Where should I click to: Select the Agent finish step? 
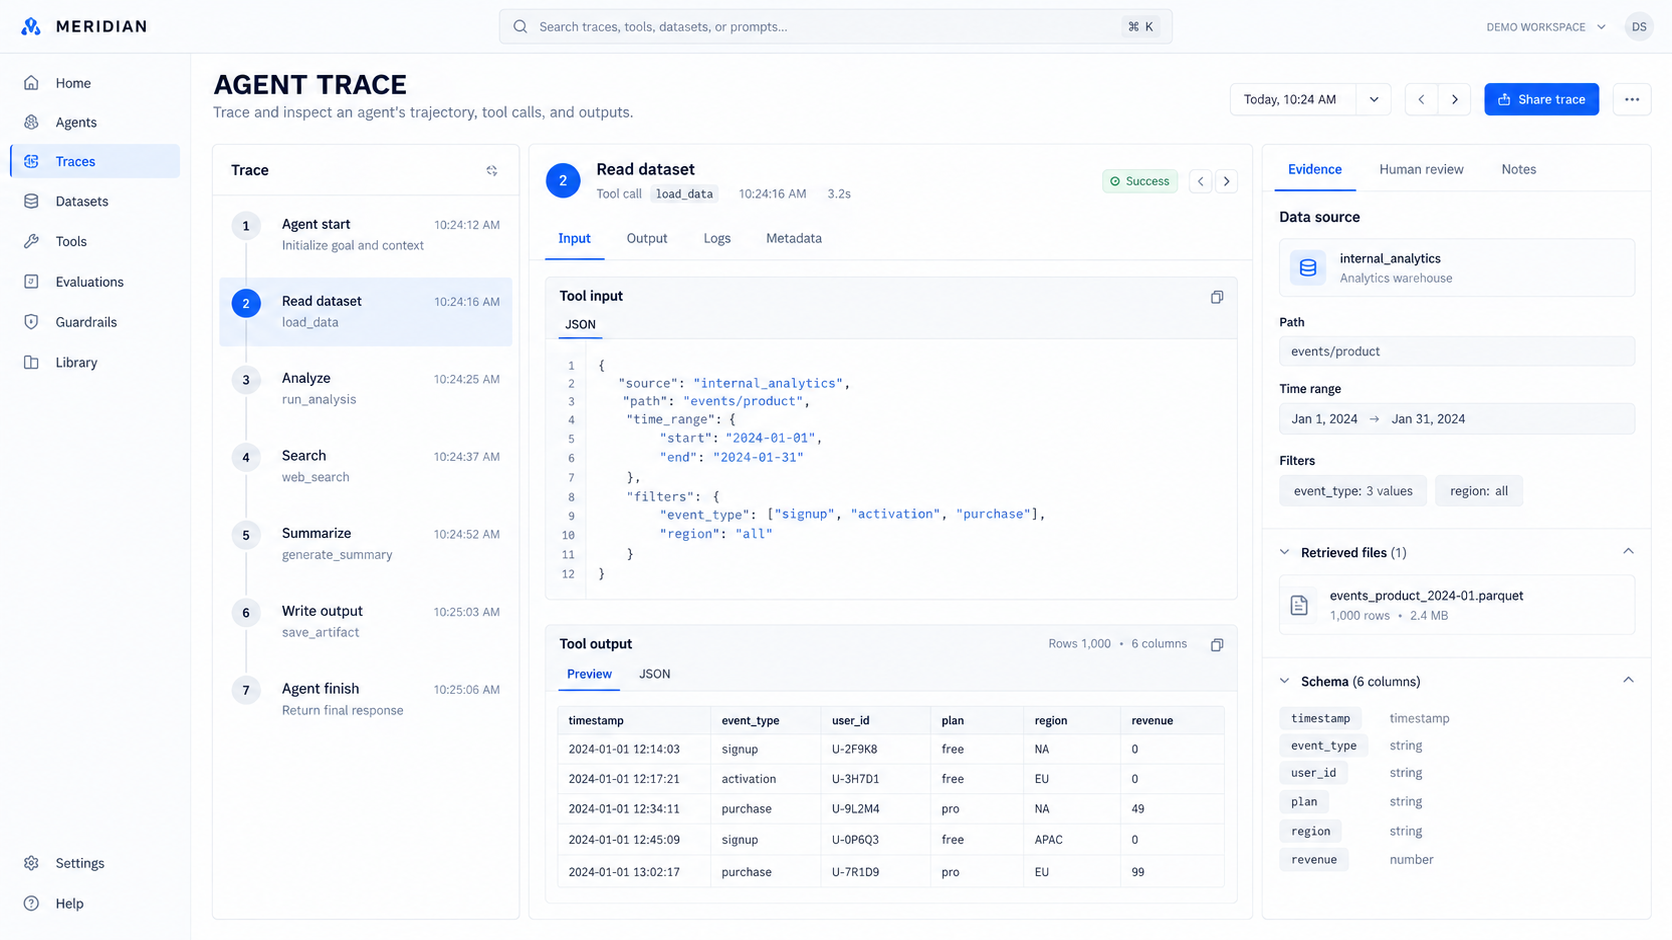[366, 699]
